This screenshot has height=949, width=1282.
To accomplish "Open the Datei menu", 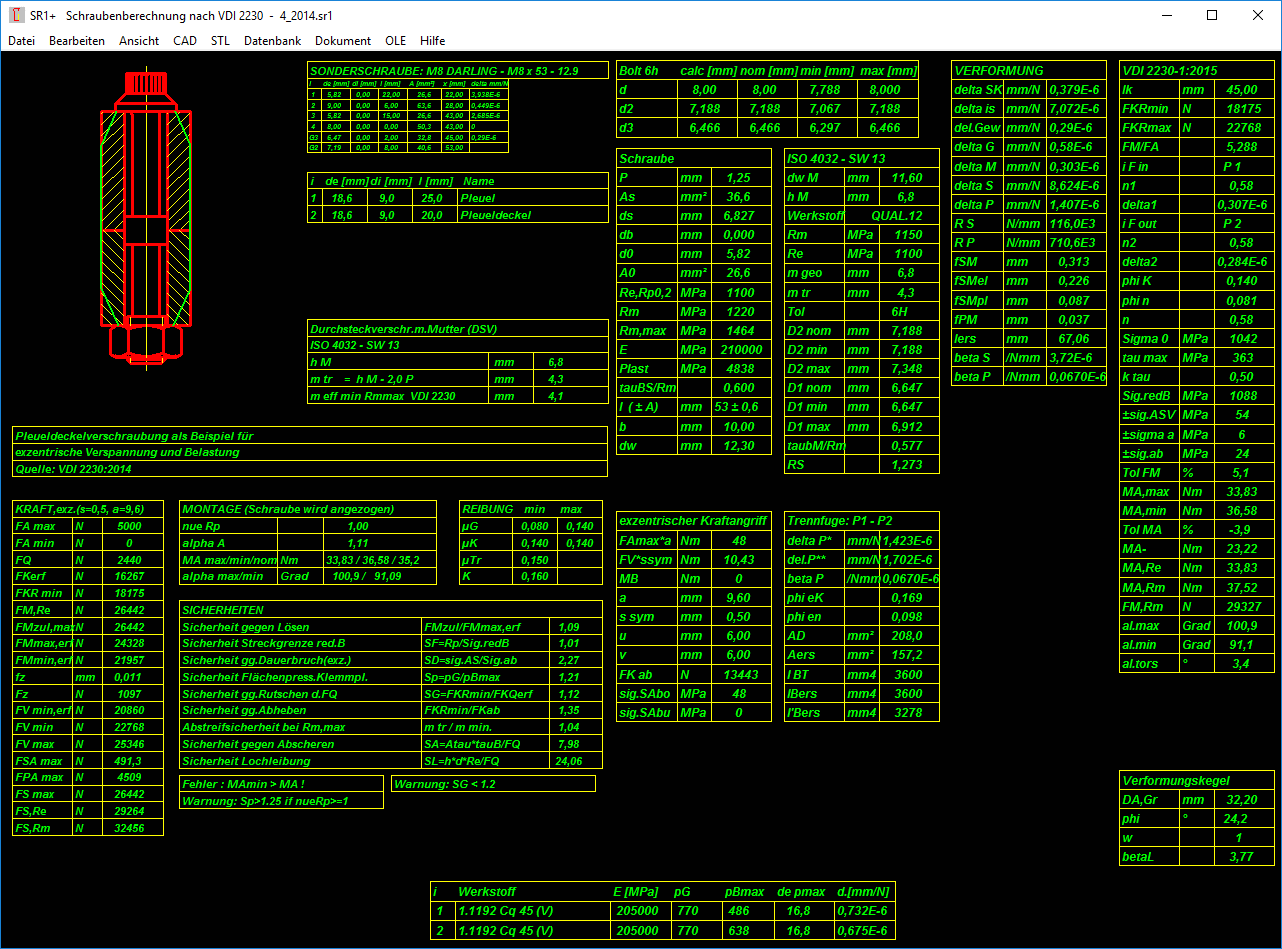I will (x=21, y=41).
